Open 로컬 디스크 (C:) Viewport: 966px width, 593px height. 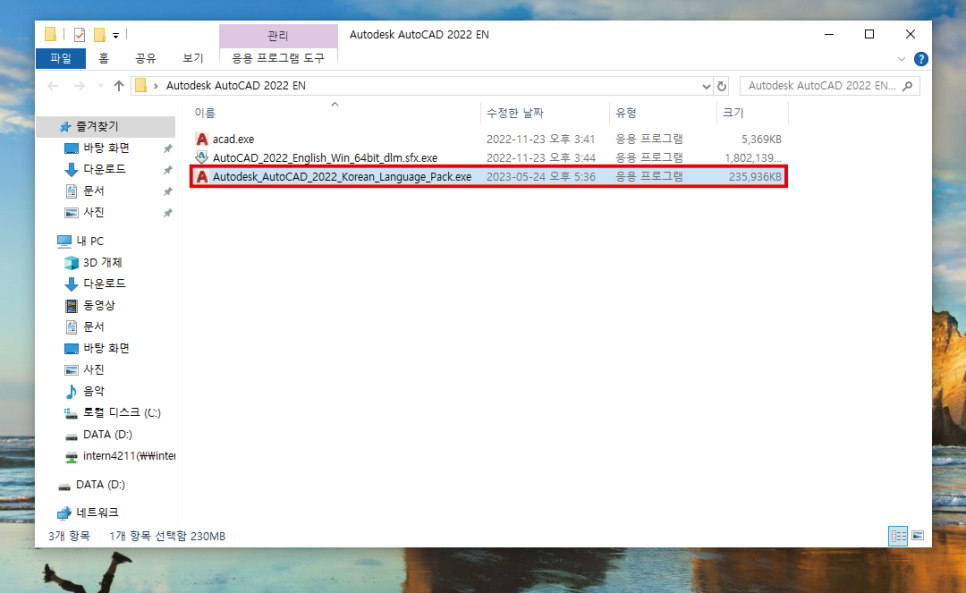[121, 413]
